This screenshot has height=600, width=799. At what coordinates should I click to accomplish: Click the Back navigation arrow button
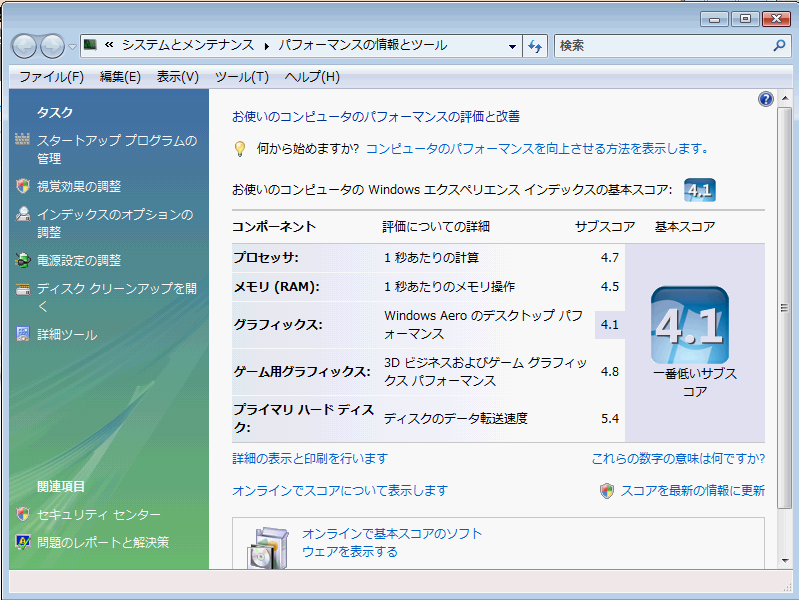(x=25, y=46)
